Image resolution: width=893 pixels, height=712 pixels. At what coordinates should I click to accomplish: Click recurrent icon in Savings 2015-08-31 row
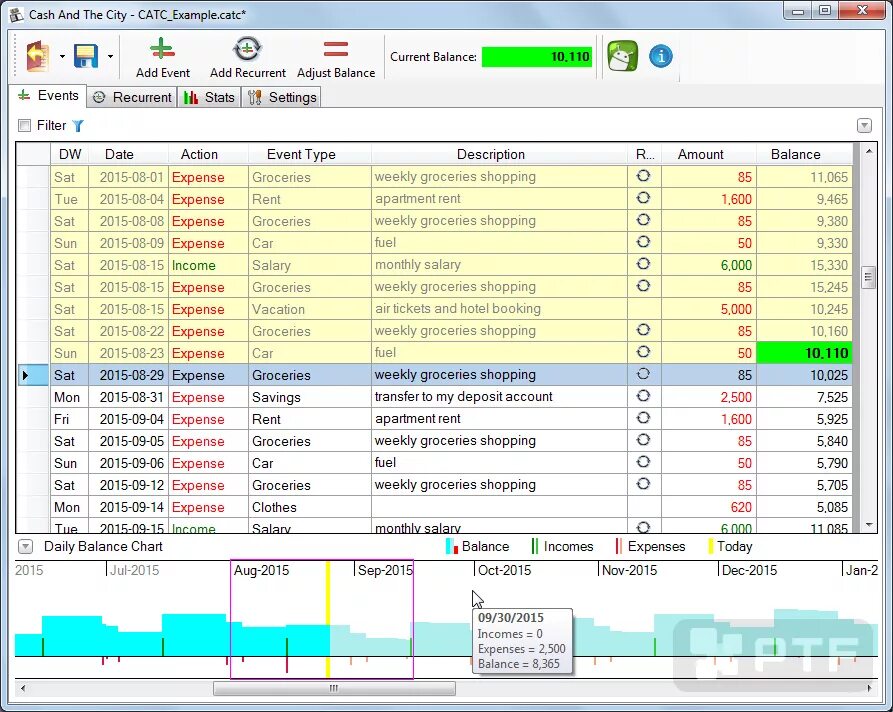[644, 396]
